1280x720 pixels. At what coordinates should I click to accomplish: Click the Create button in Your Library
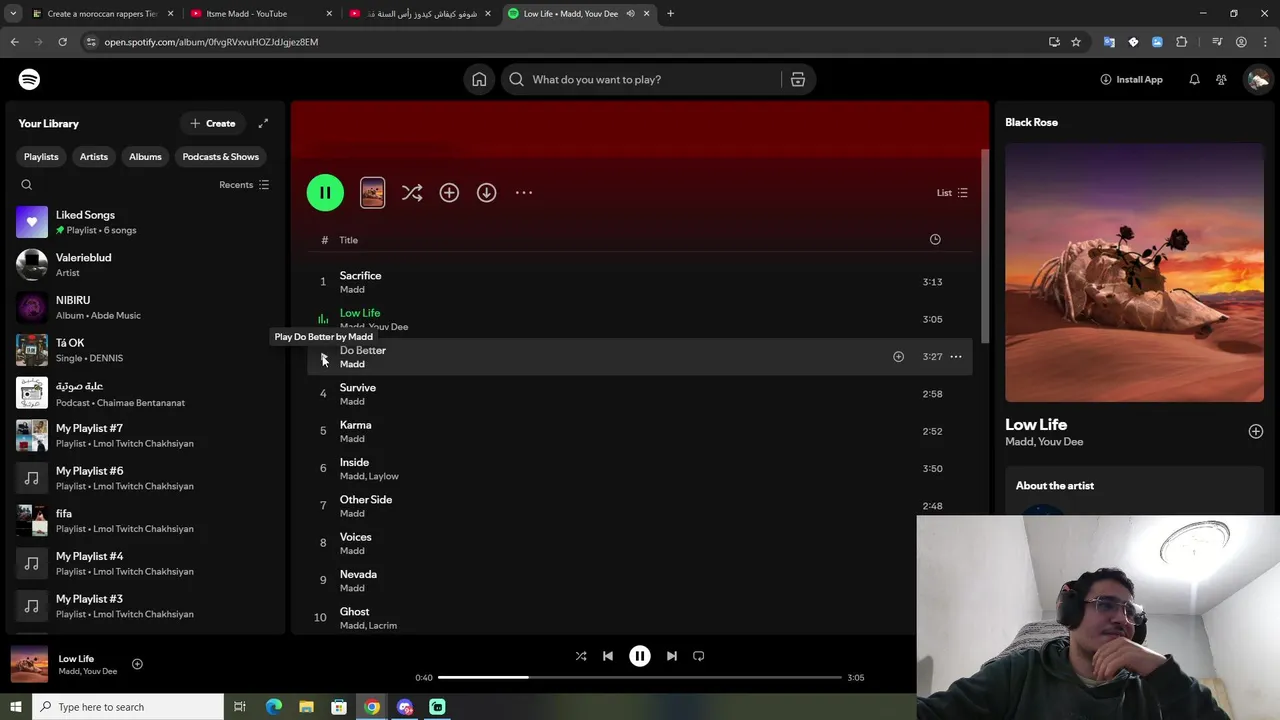213,123
